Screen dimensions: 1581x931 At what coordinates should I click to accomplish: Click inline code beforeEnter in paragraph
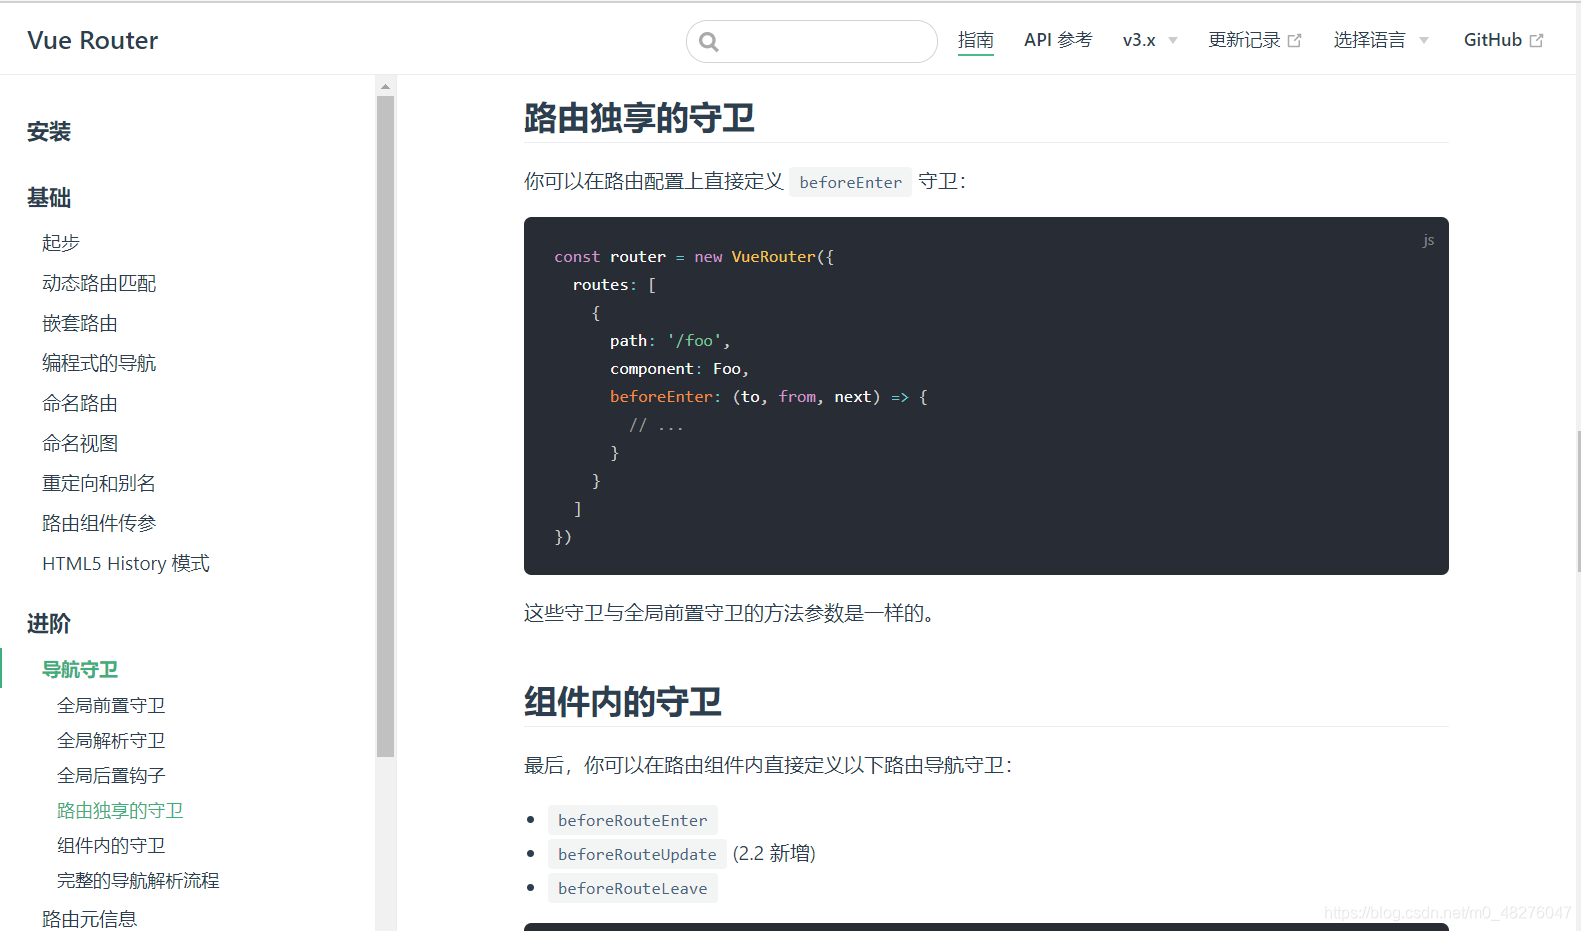(850, 182)
